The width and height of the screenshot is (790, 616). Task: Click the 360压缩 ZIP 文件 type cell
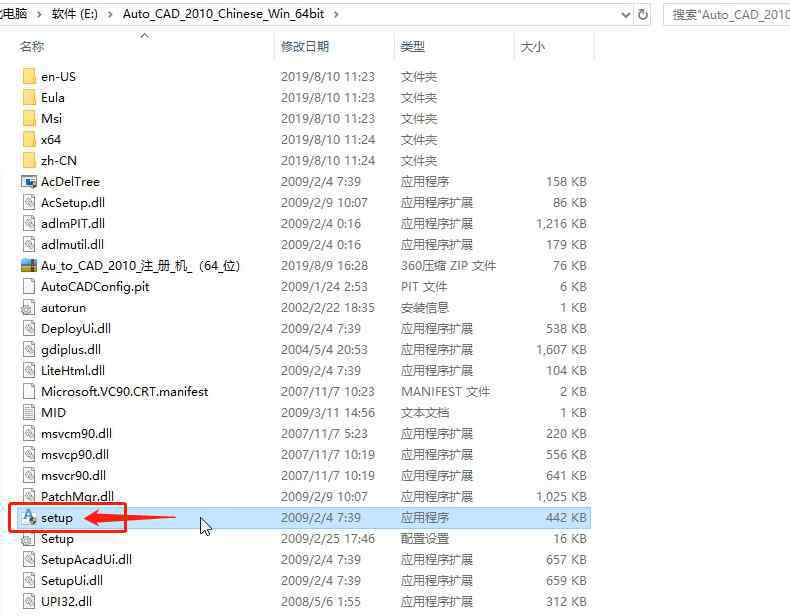[x=448, y=265]
